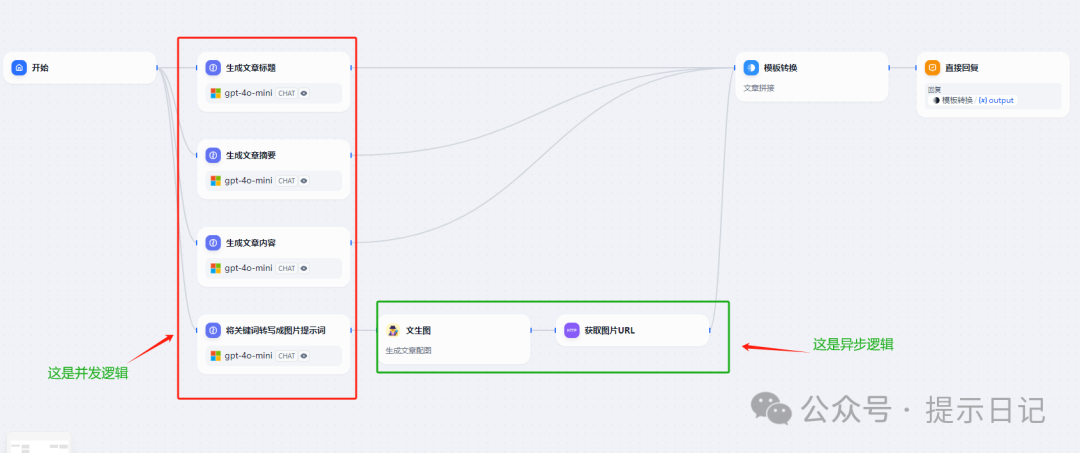Screen dimensions: 1080x453
Task: Toggle the eye icon in 生成文章内容 node
Action: 304,268
